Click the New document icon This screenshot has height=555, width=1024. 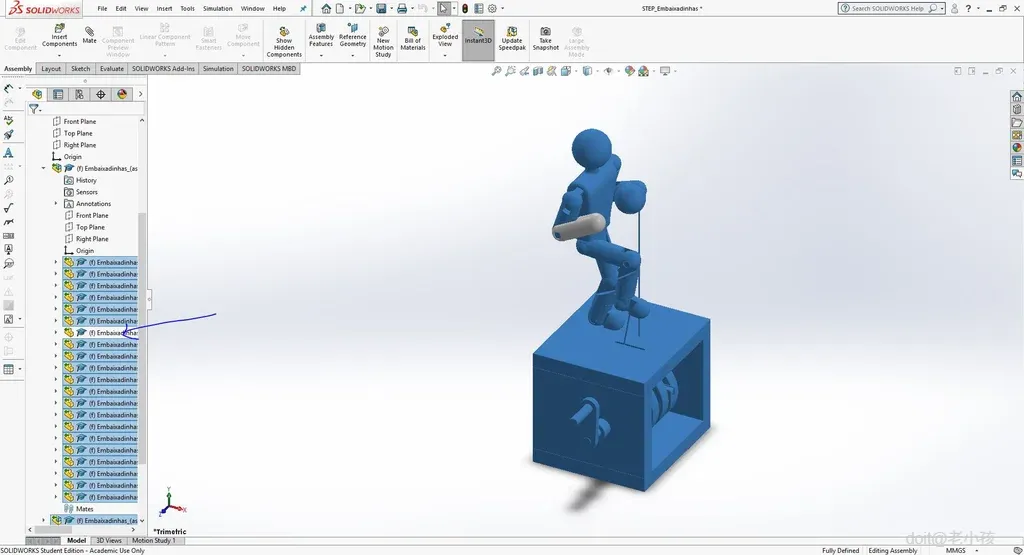(340, 8)
